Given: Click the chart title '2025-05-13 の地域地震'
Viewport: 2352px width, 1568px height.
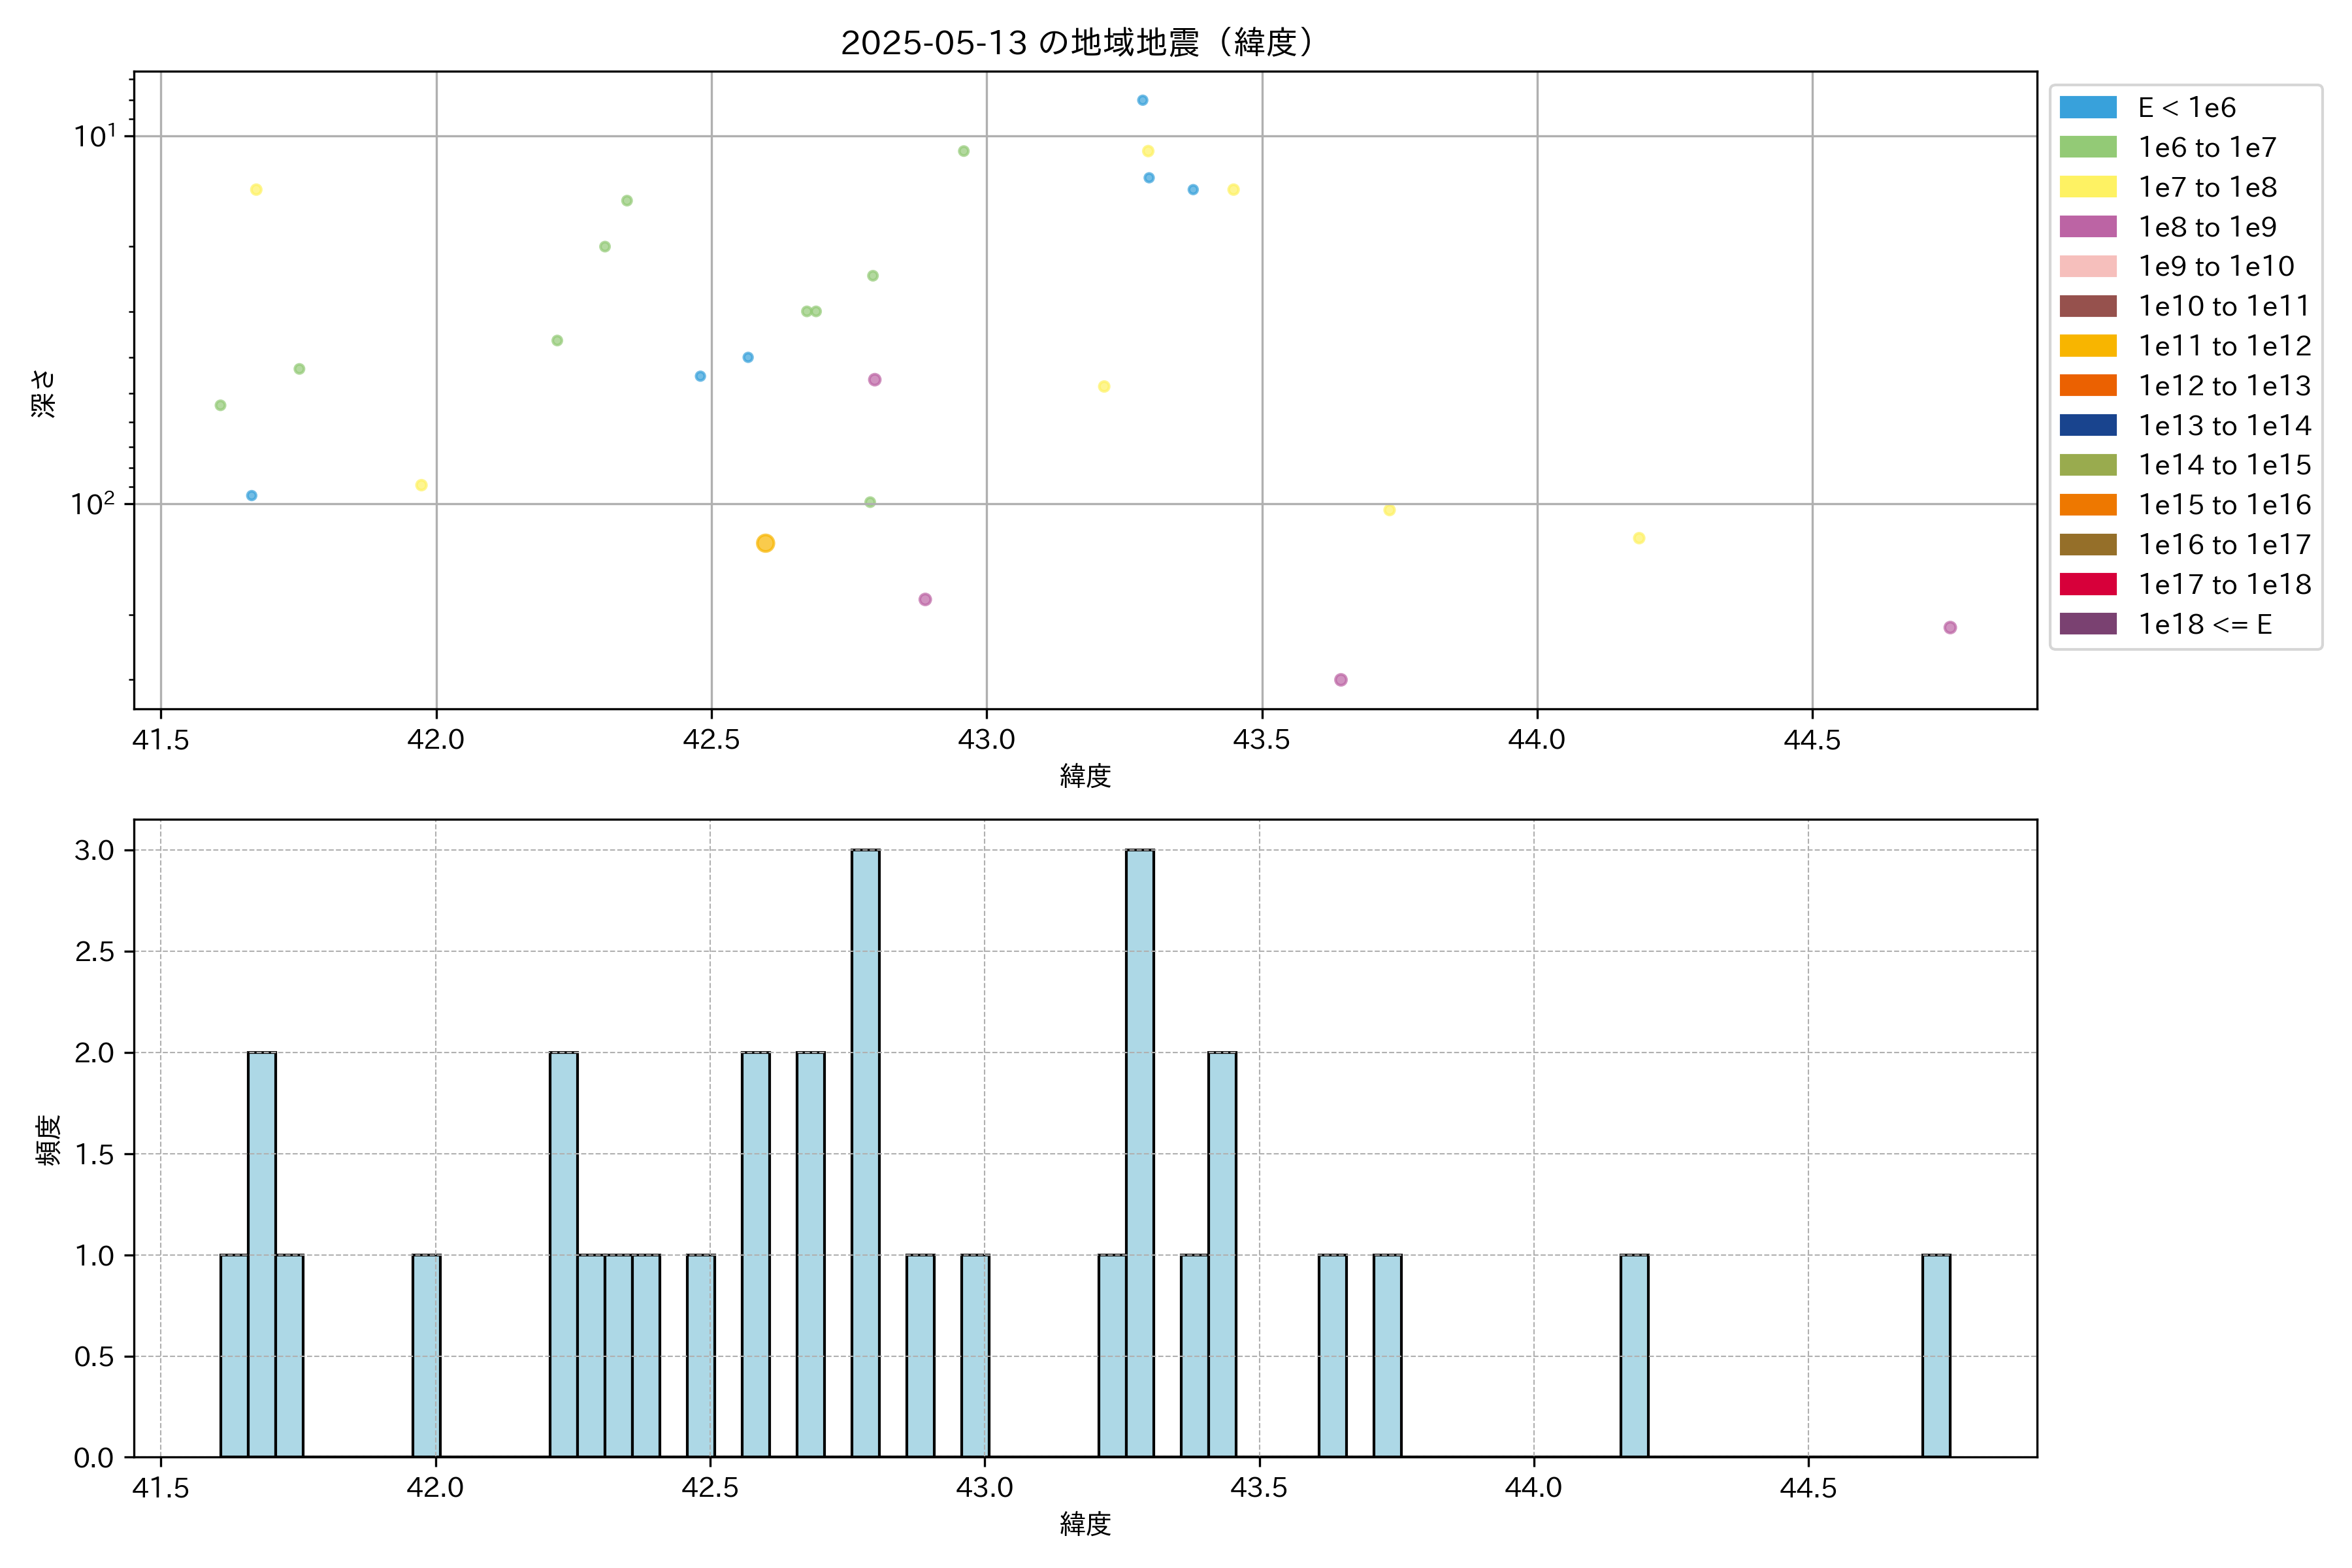Looking at the screenshot, I should click(1076, 43).
